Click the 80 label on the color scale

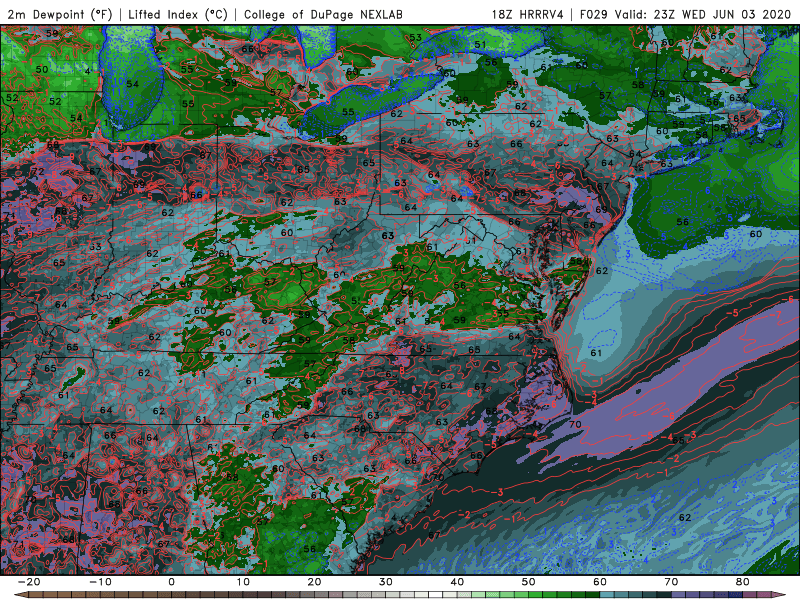(x=743, y=582)
